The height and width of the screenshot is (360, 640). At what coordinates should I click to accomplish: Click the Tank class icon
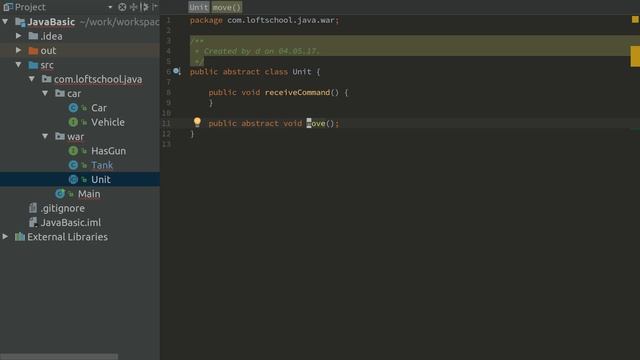(x=73, y=165)
